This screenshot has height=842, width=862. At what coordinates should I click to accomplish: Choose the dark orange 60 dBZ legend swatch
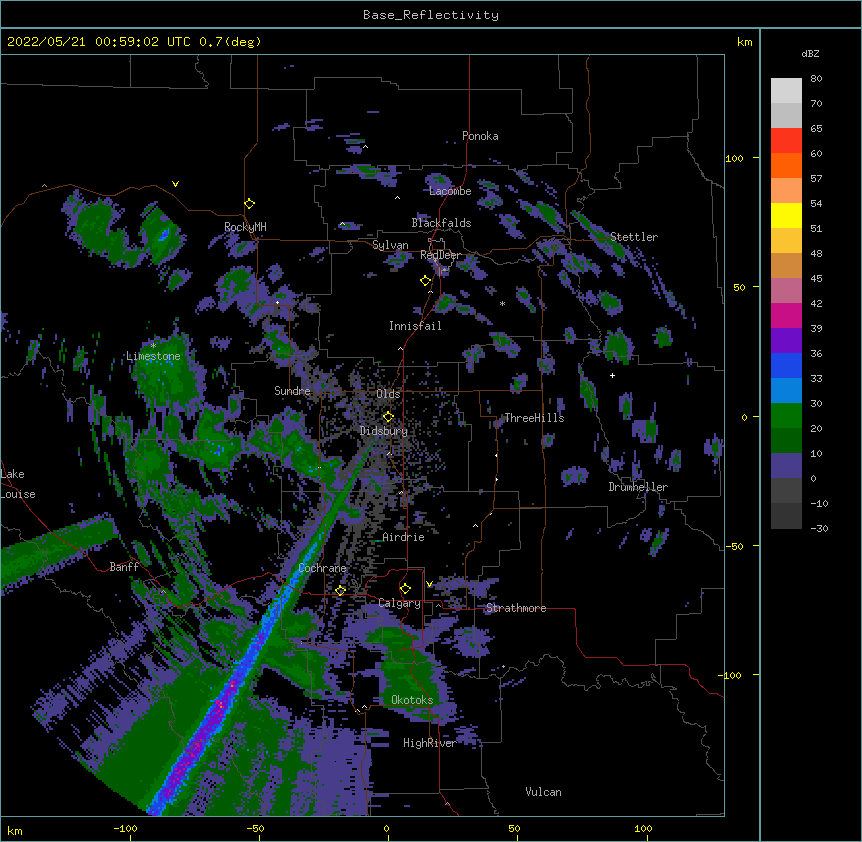coord(786,165)
